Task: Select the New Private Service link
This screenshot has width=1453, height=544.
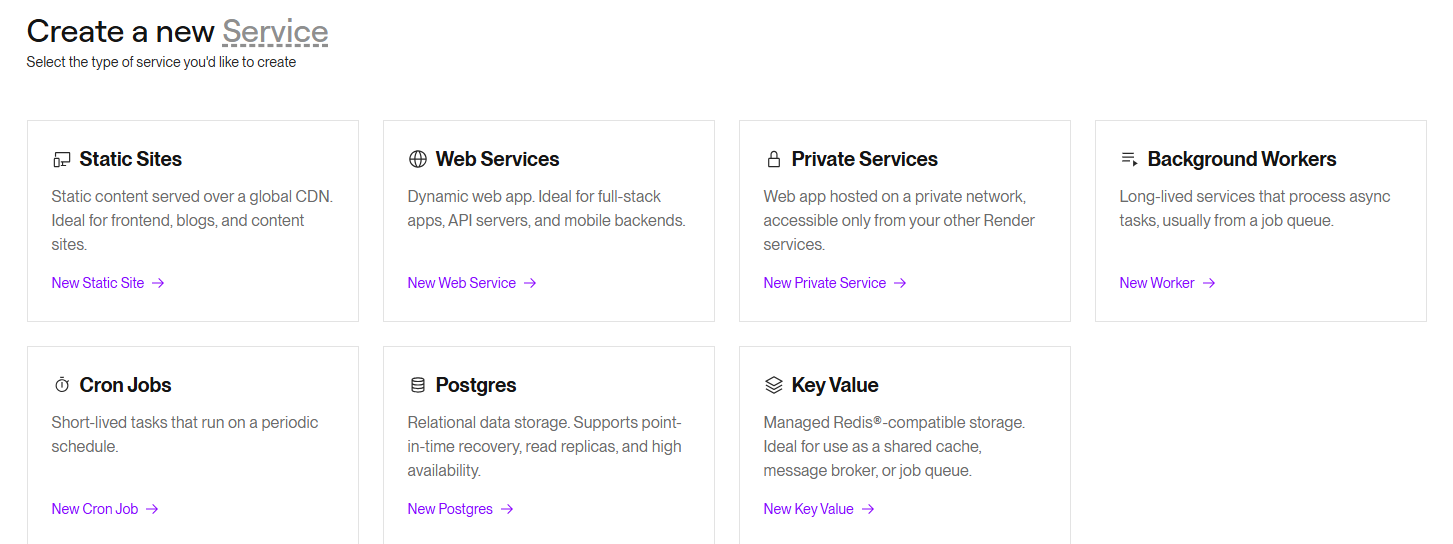Action: [825, 283]
